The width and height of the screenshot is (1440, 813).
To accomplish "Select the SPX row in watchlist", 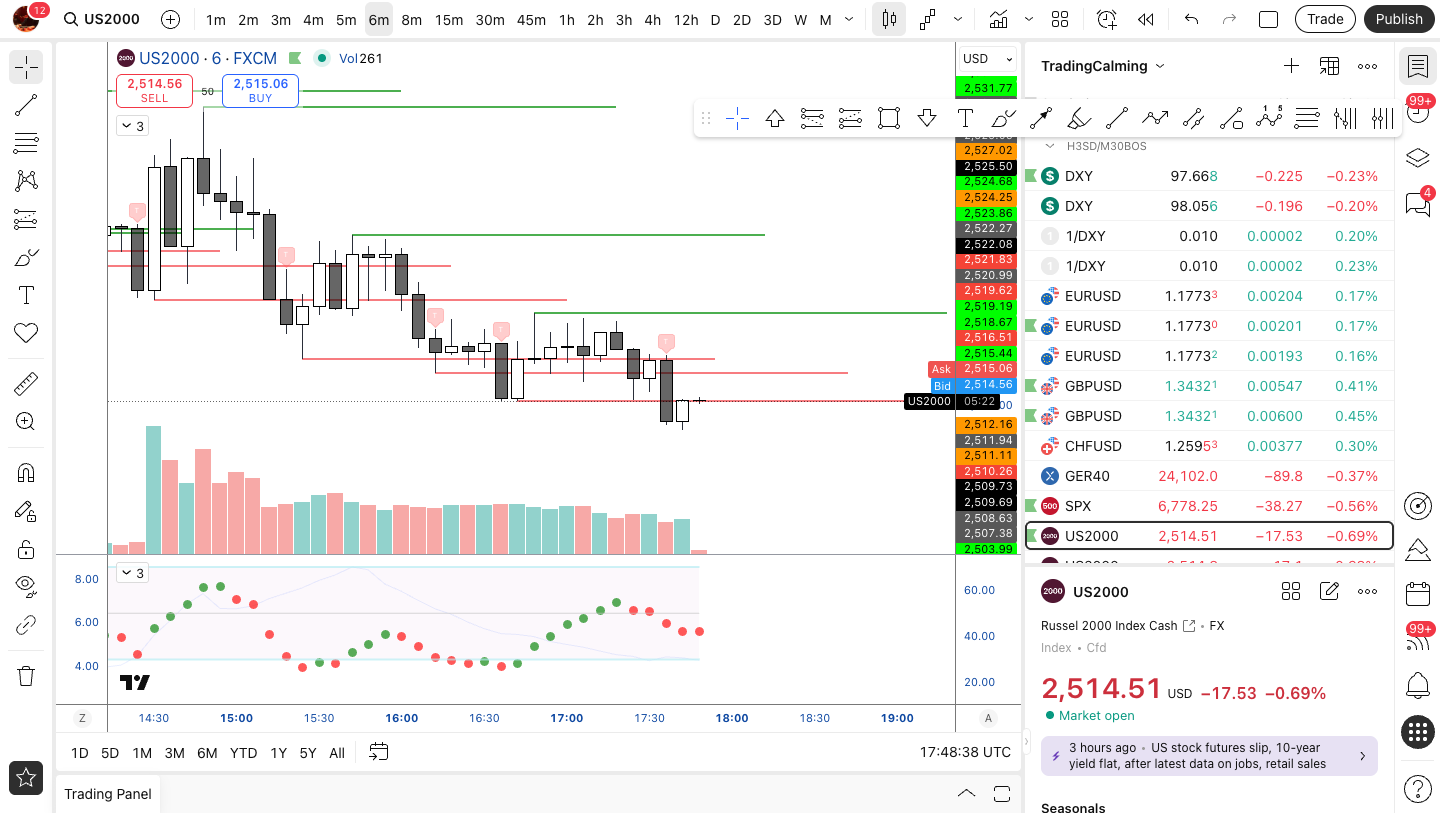I will pos(1209,506).
